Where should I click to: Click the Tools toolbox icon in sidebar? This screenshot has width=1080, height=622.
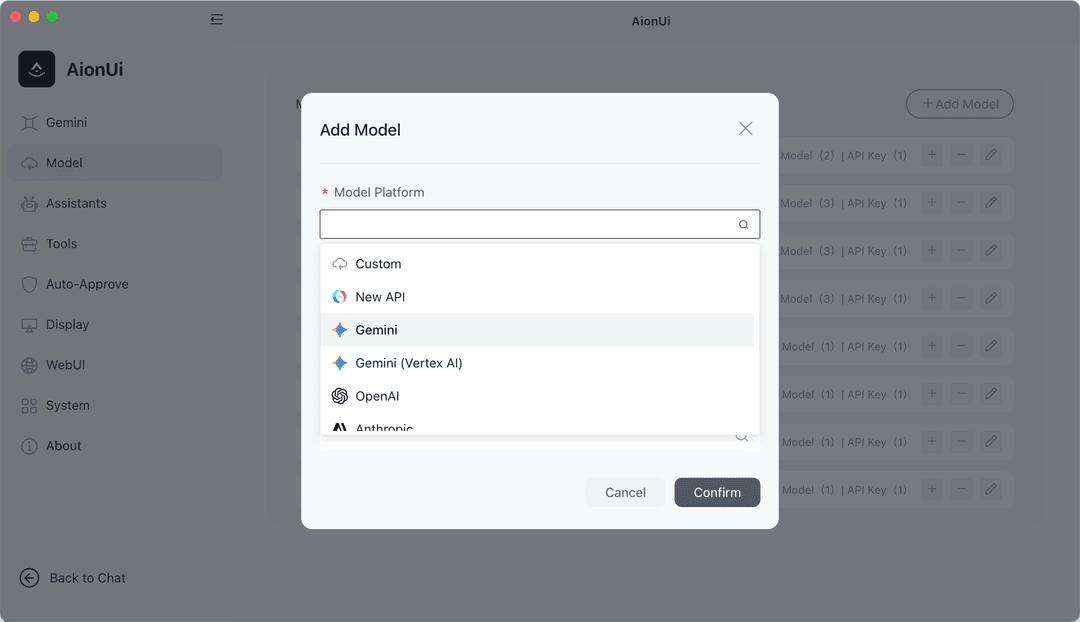tap(29, 244)
